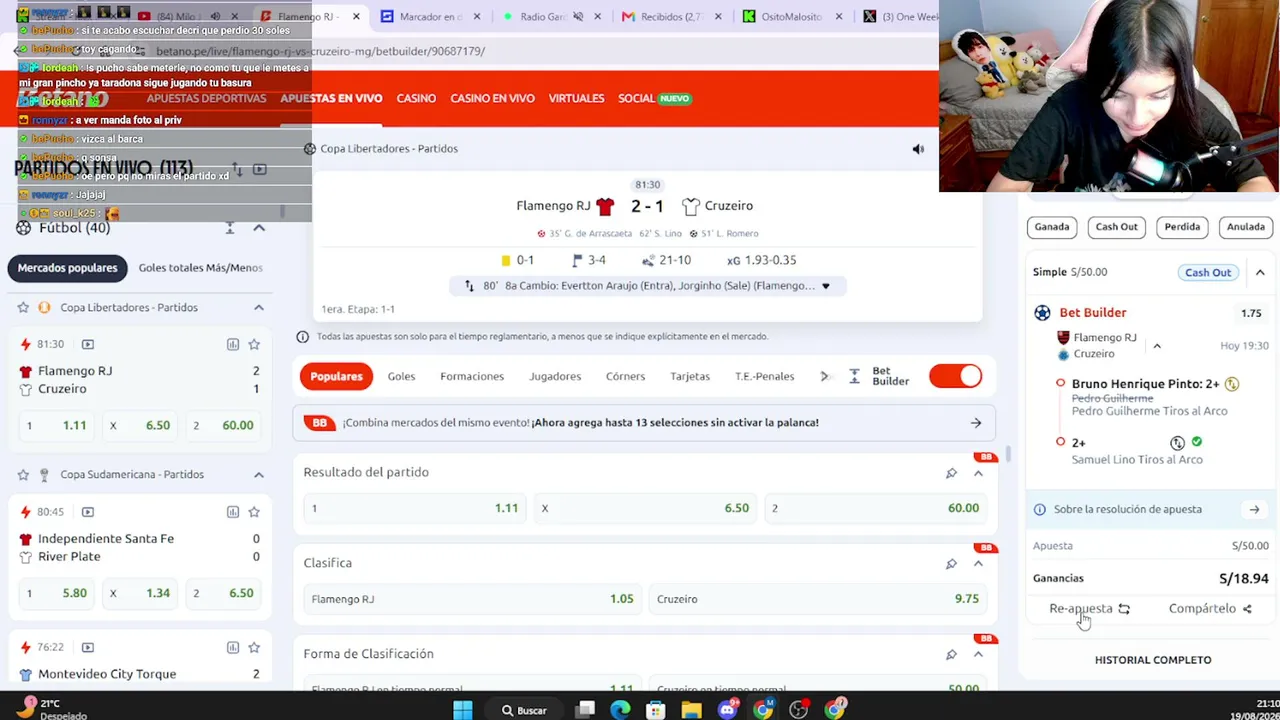Viewport: 1280px width, 720px height.
Task: Select Goles totales Más/Menos filter
Action: (x=200, y=268)
